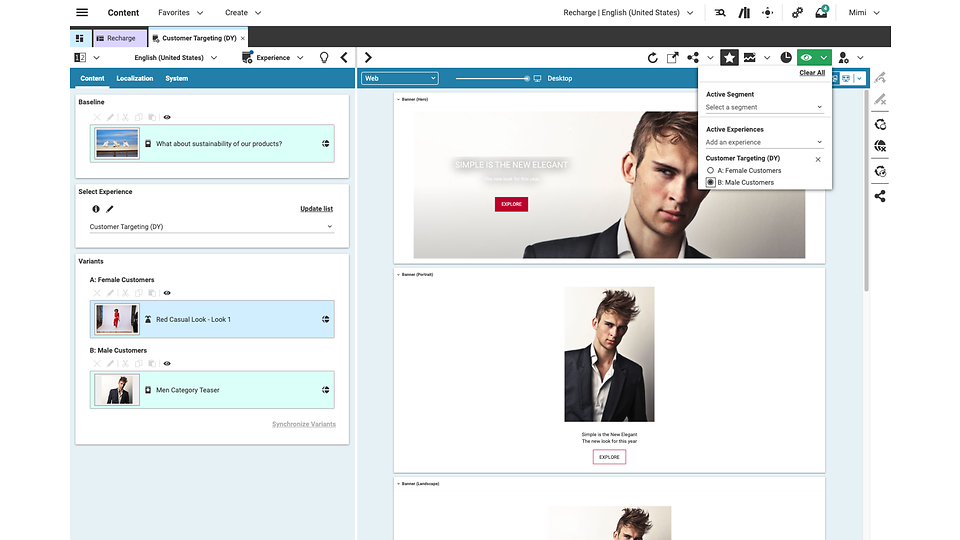Click the share icon in the right sidebar

880,196
